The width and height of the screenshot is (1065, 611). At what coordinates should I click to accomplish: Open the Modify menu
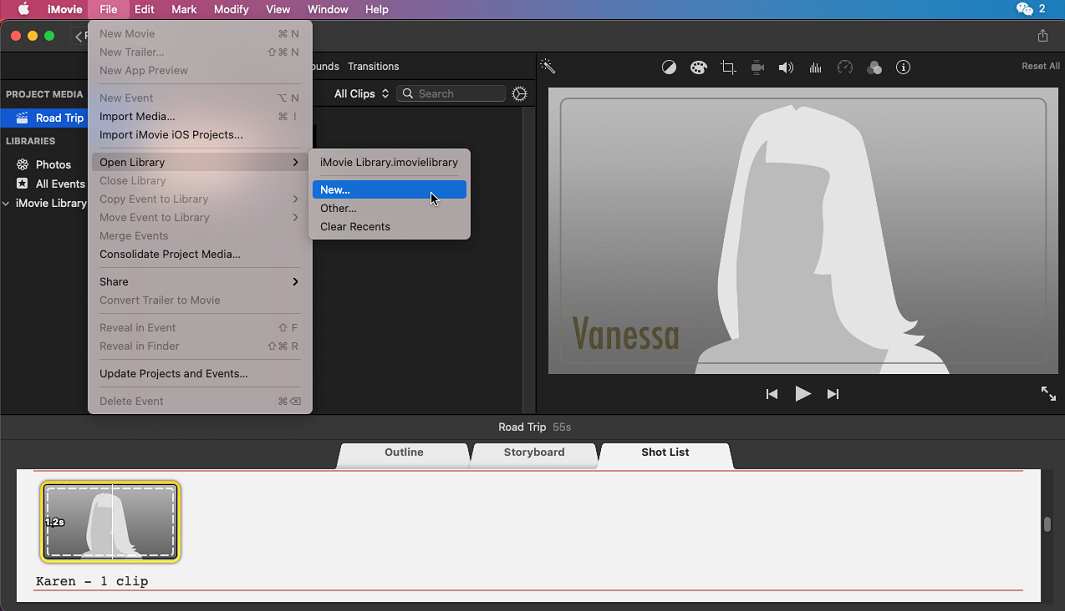point(231,9)
